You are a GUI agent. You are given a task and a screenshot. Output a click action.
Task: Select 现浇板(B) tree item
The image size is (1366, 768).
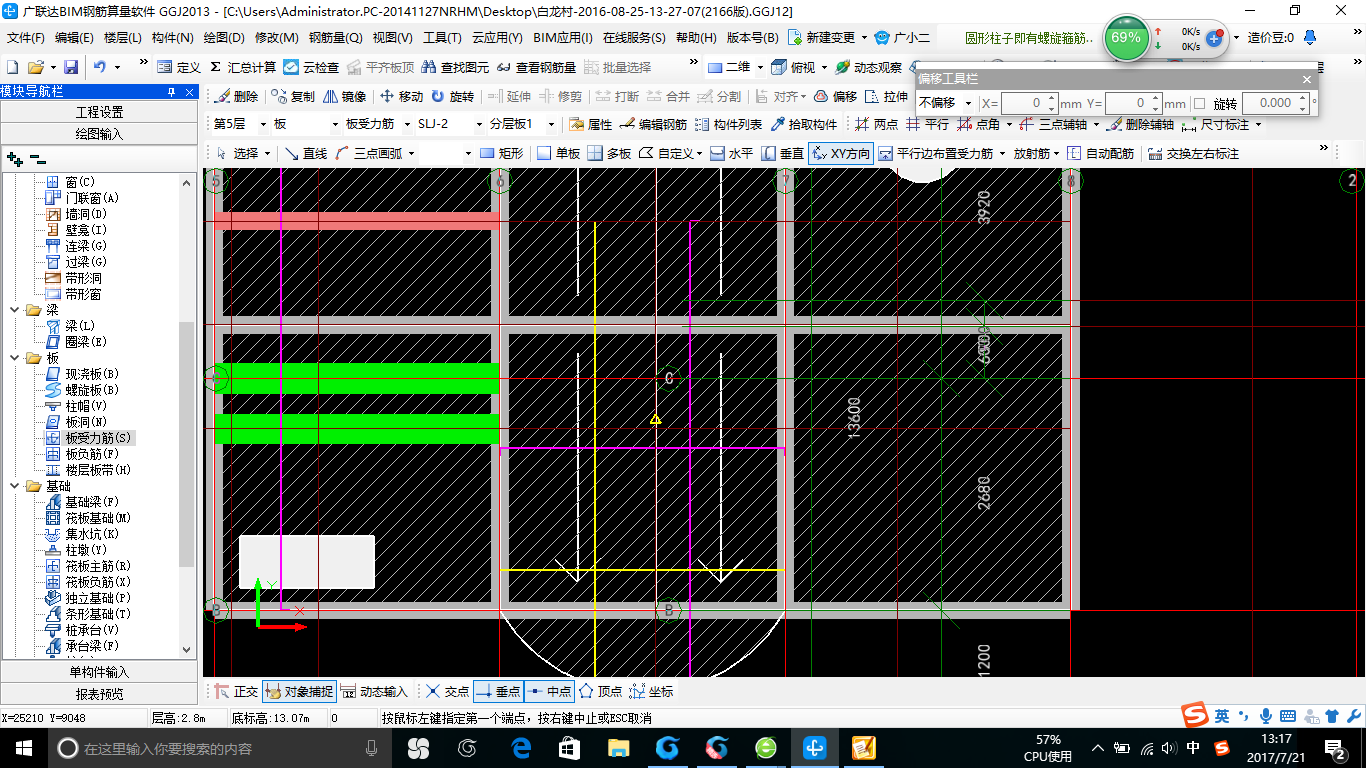[82, 374]
